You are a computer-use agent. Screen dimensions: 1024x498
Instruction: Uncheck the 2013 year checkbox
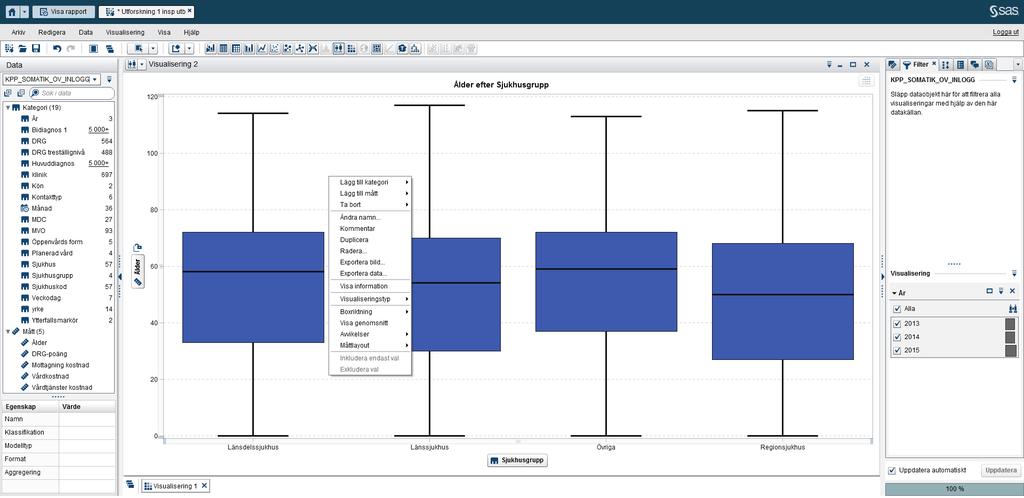(x=897, y=324)
